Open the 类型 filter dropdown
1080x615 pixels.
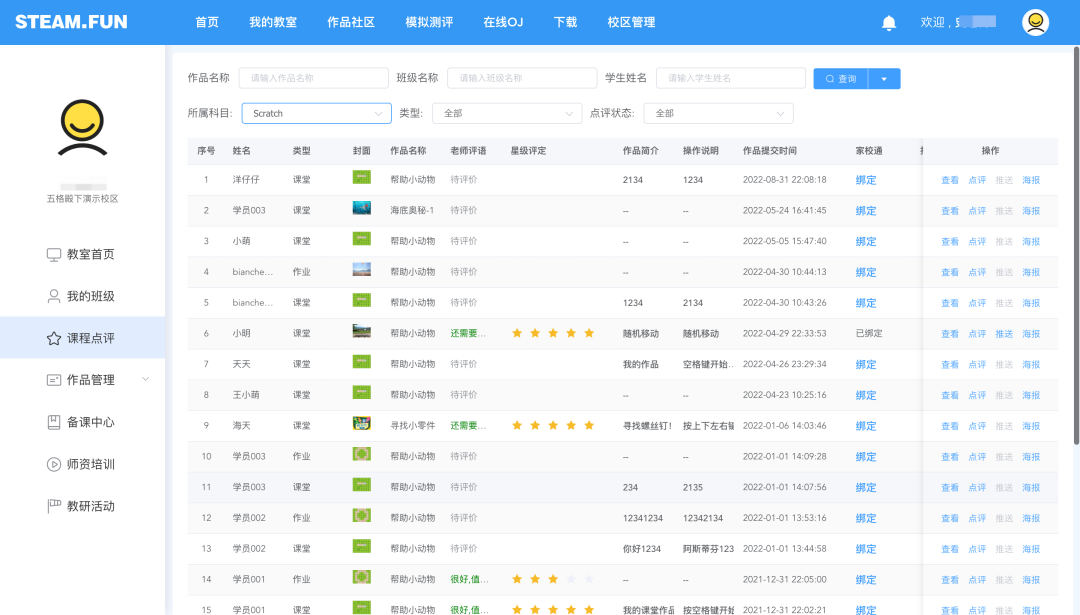pyautogui.click(x=506, y=114)
